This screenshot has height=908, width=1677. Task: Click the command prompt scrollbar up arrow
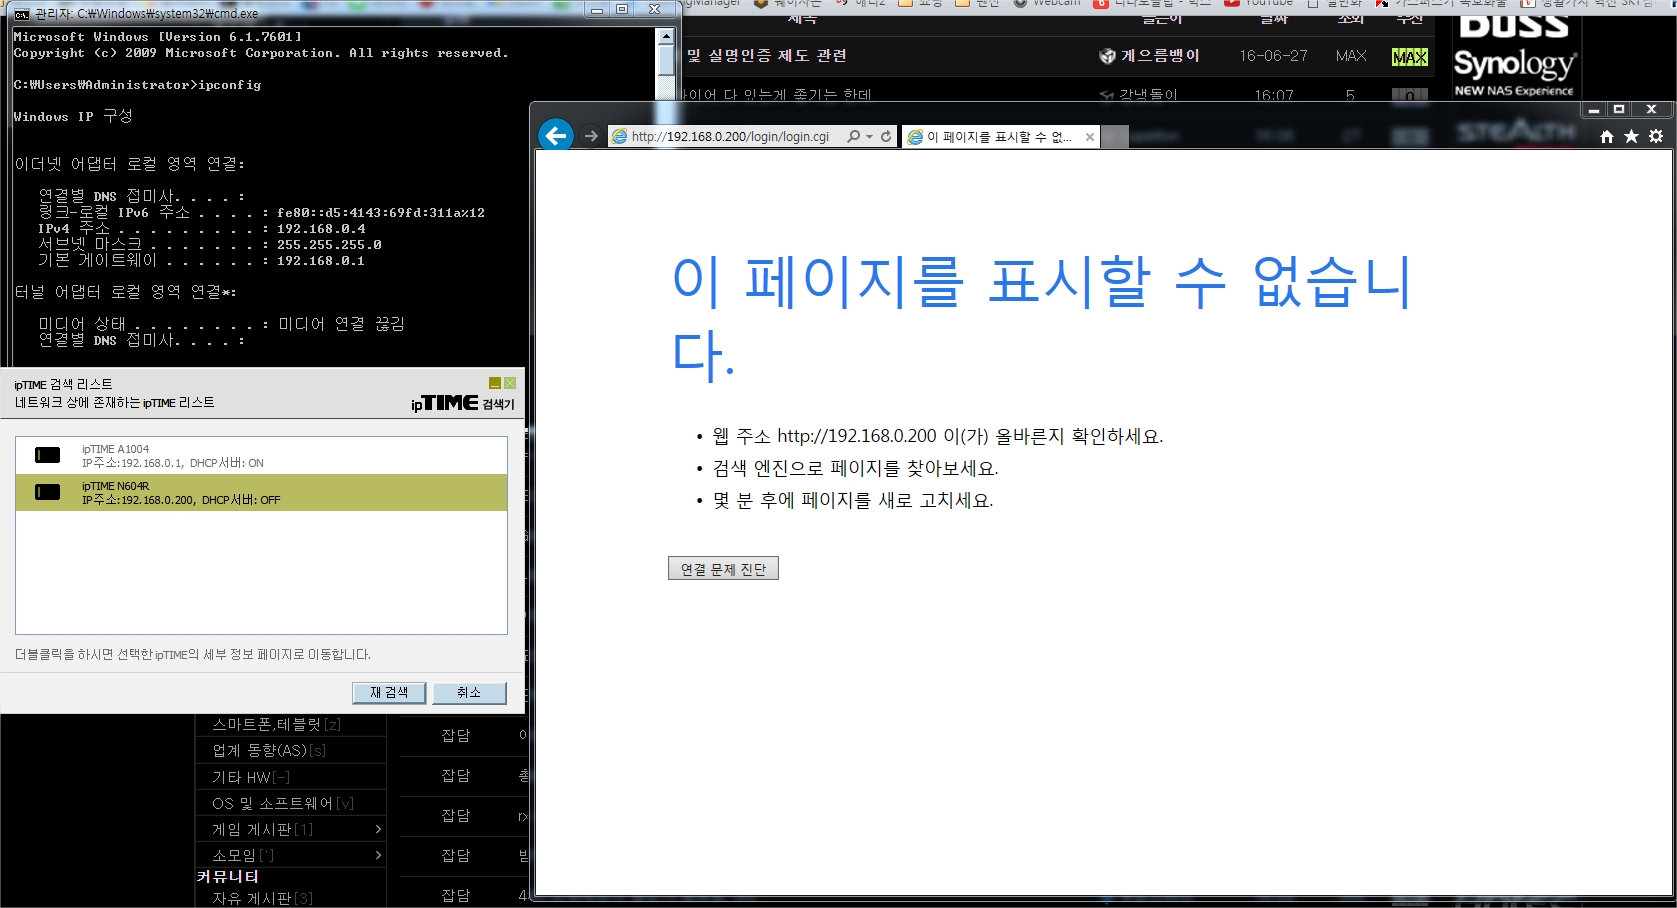coord(666,36)
